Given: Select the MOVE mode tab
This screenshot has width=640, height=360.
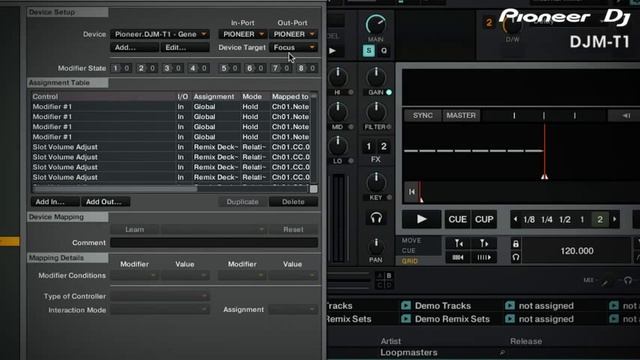Looking at the screenshot, I should 411,240.
